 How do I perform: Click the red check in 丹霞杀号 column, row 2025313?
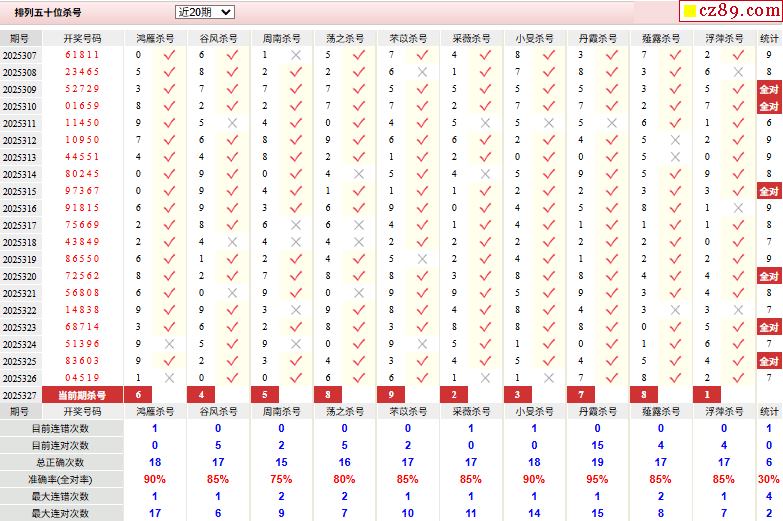point(612,157)
